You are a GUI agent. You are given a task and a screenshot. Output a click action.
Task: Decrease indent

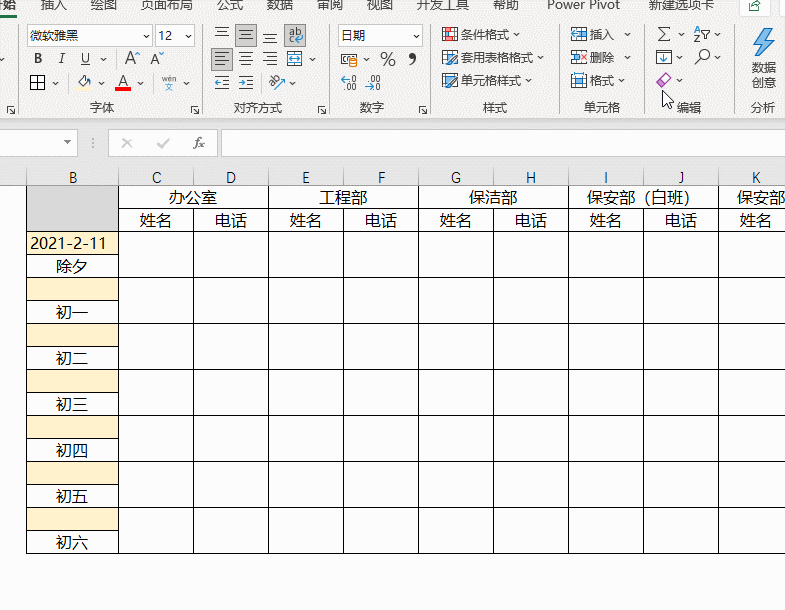click(x=222, y=83)
